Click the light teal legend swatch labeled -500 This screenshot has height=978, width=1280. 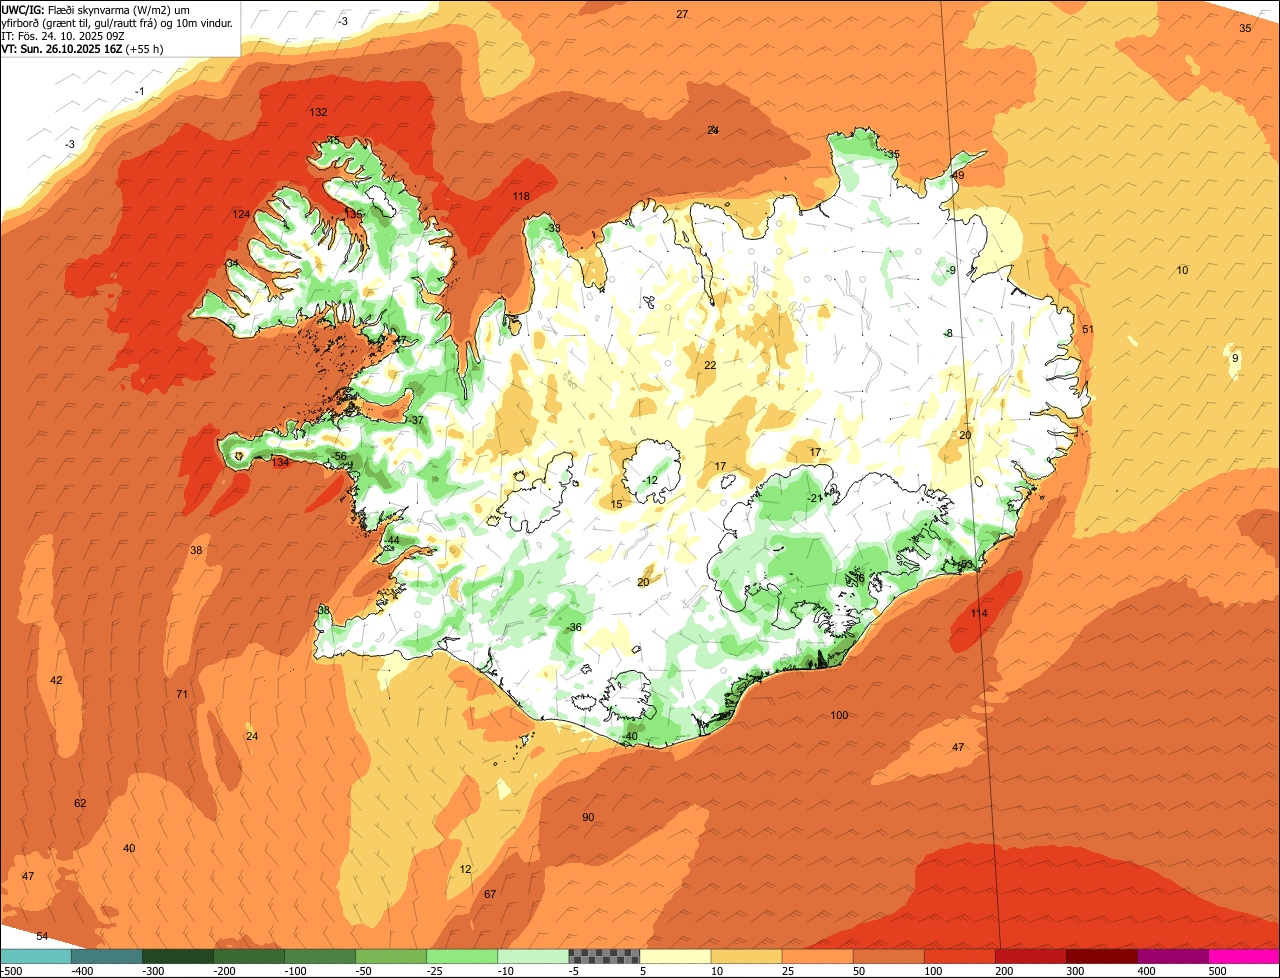click(36, 956)
